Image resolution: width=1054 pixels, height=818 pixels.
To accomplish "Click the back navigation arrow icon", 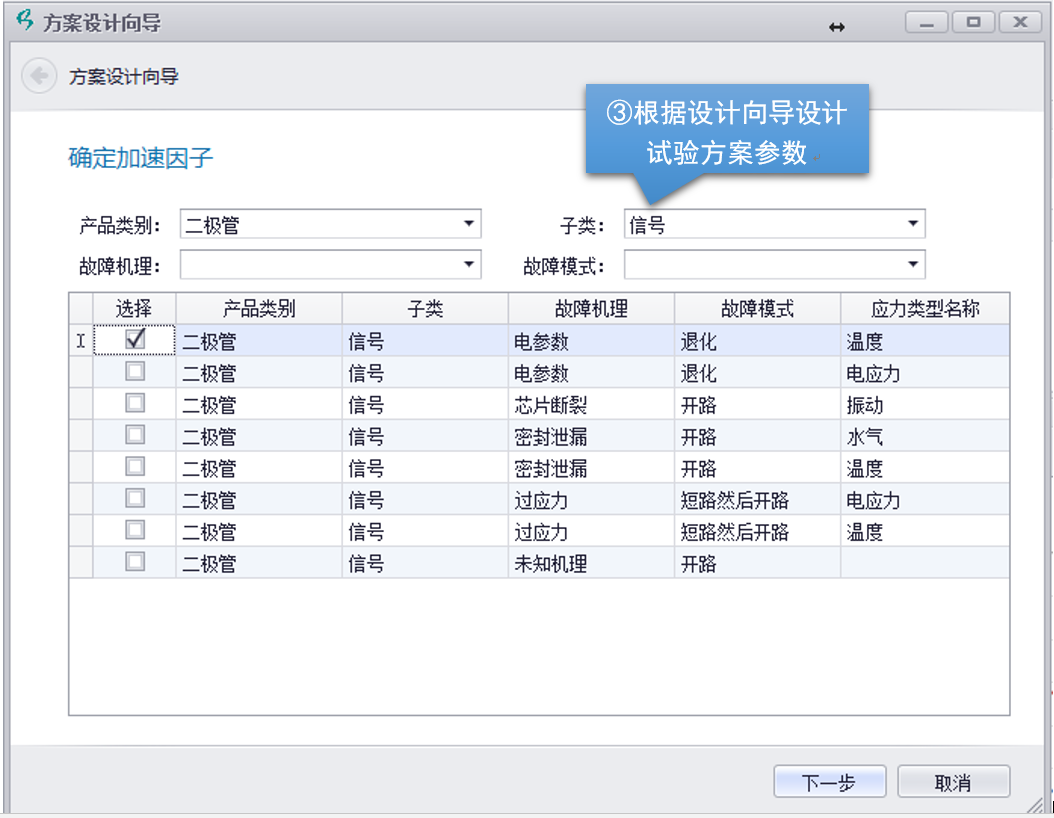I will pyautogui.click(x=38, y=75).
